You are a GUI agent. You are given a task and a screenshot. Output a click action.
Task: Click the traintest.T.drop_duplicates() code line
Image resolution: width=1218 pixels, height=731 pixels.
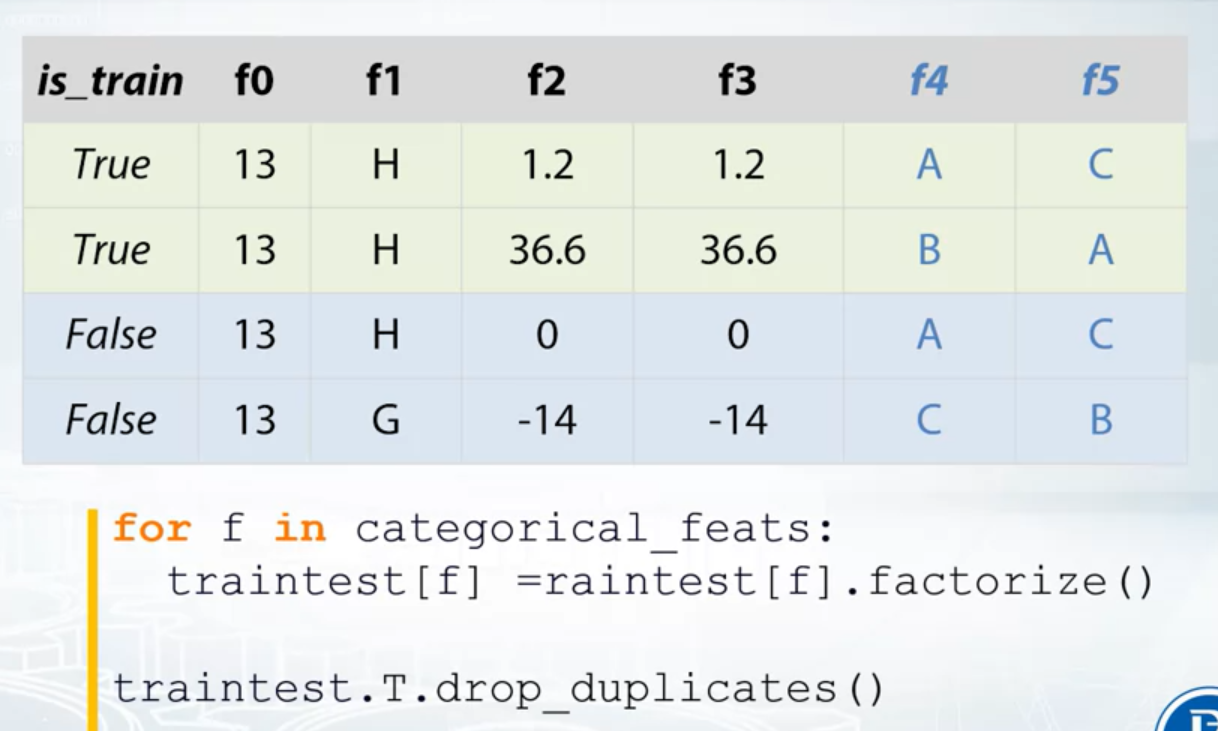pyautogui.click(x=498, y=688)
